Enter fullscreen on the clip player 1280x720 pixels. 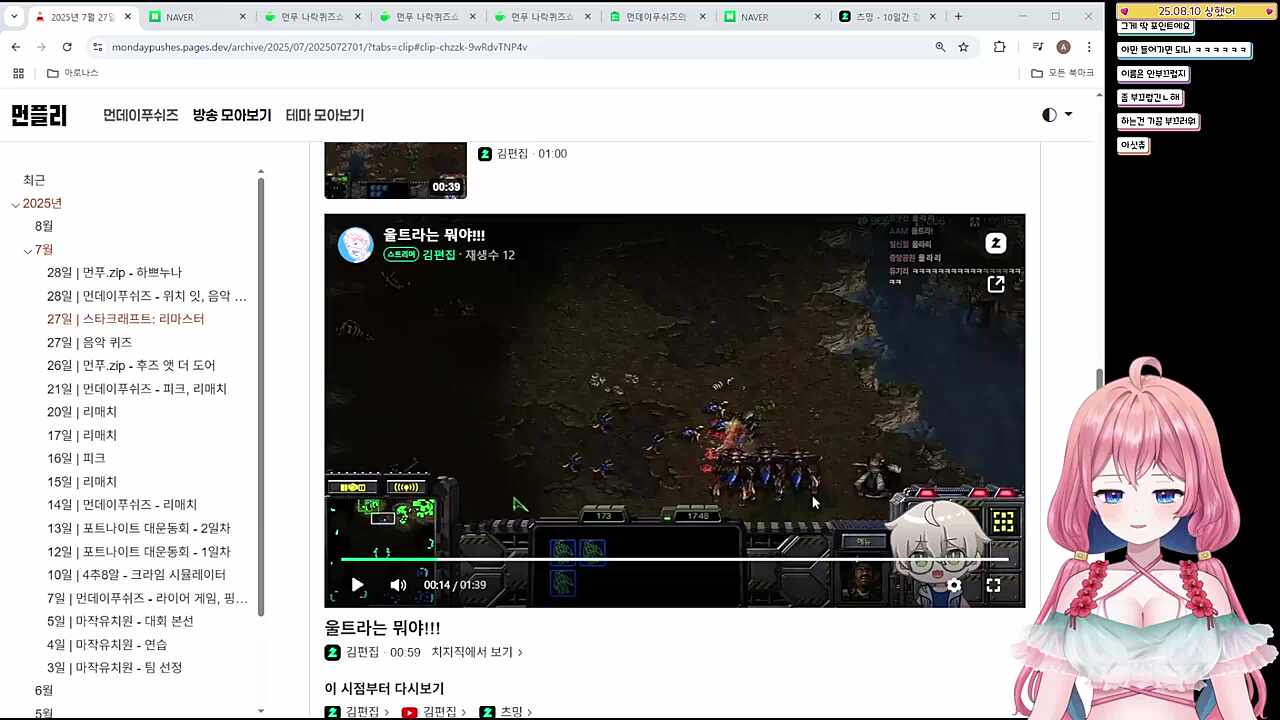point(993,586)
